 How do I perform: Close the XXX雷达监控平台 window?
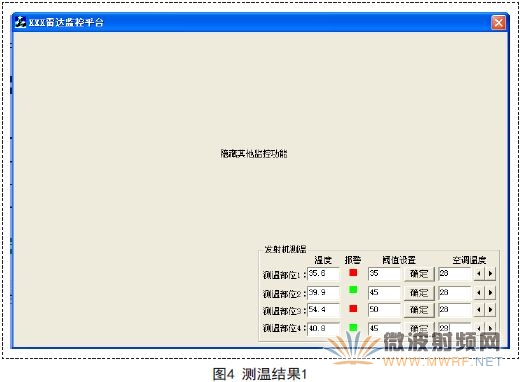click(x=498, y=23)
